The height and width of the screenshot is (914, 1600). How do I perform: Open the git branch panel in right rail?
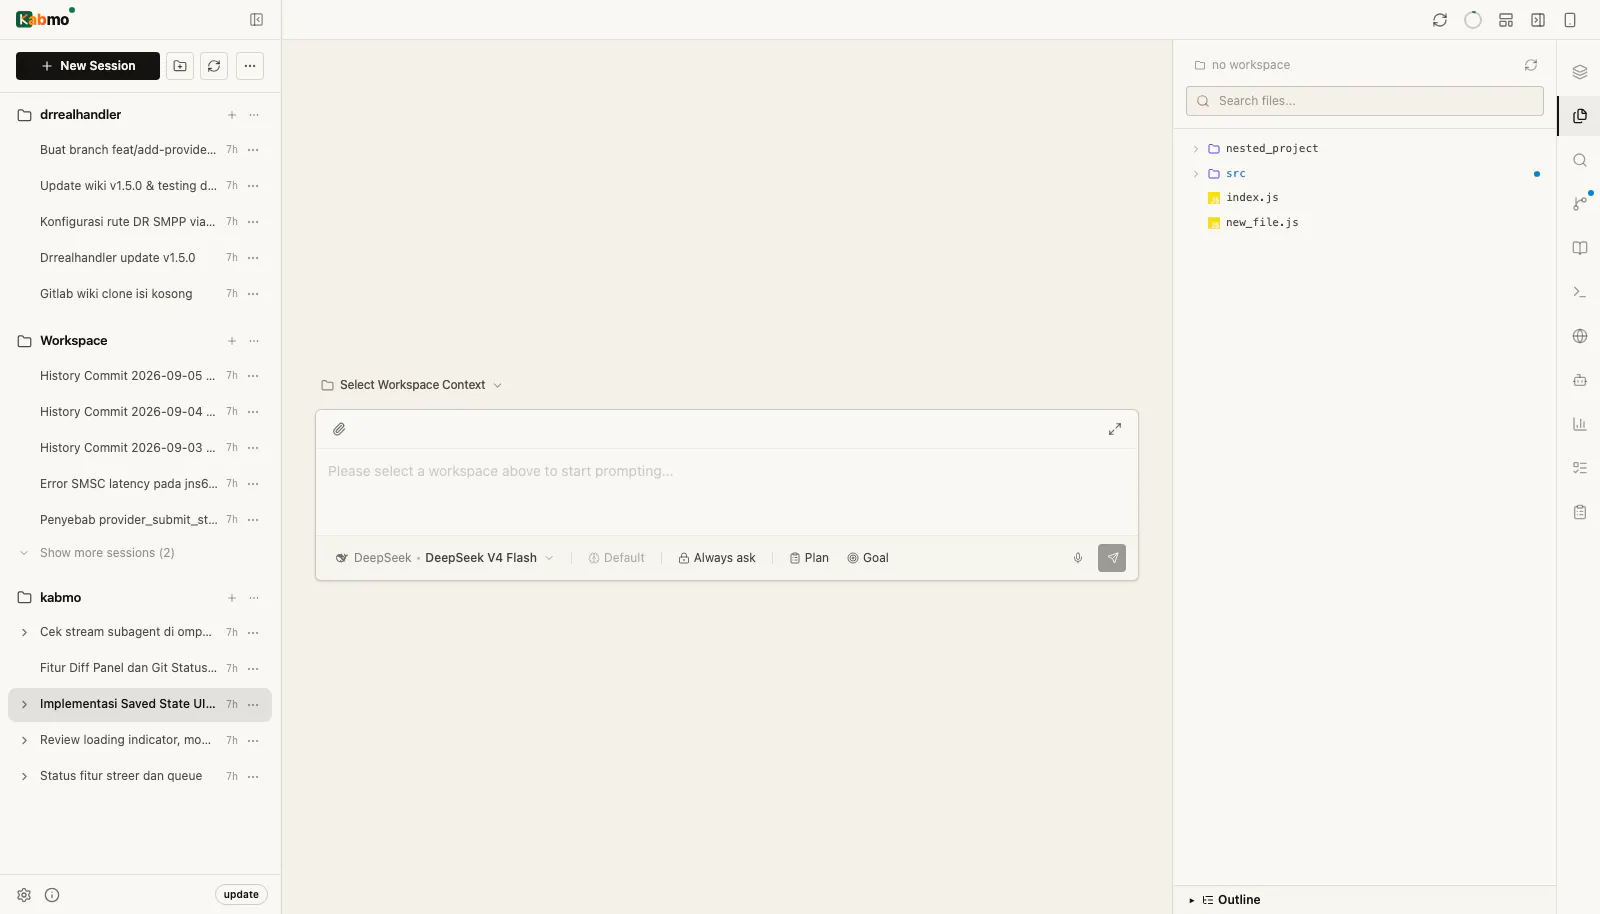coord(1580,203)
